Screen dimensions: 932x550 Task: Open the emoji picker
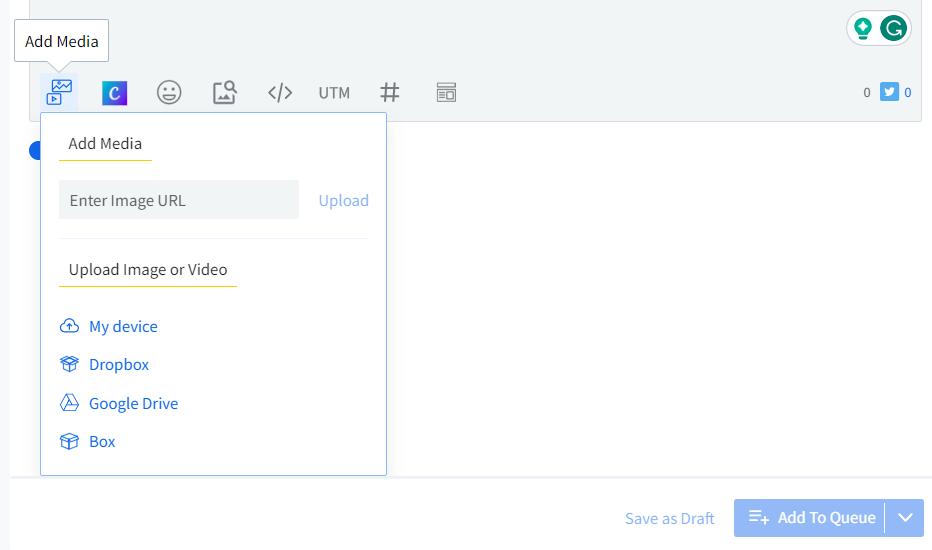(169, 93)
